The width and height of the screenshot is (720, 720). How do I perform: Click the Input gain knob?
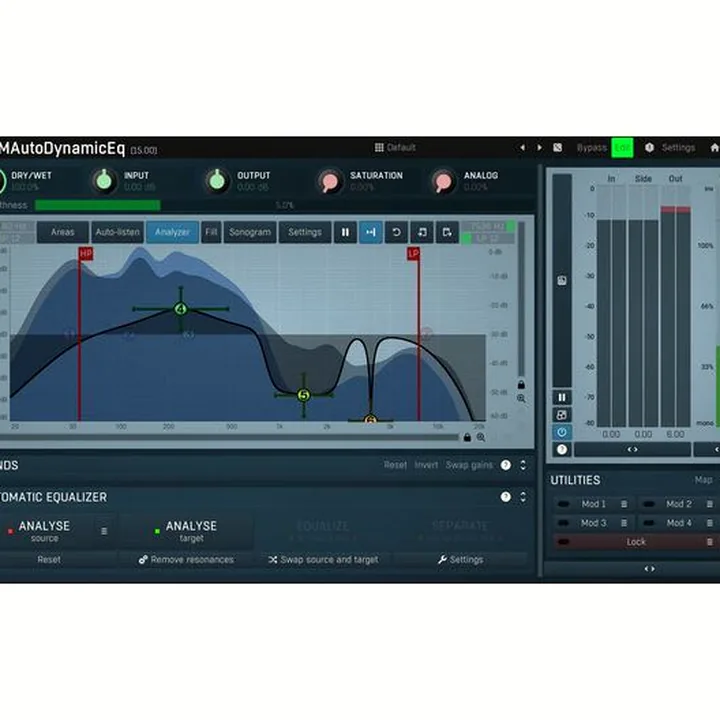pos(104,180)
